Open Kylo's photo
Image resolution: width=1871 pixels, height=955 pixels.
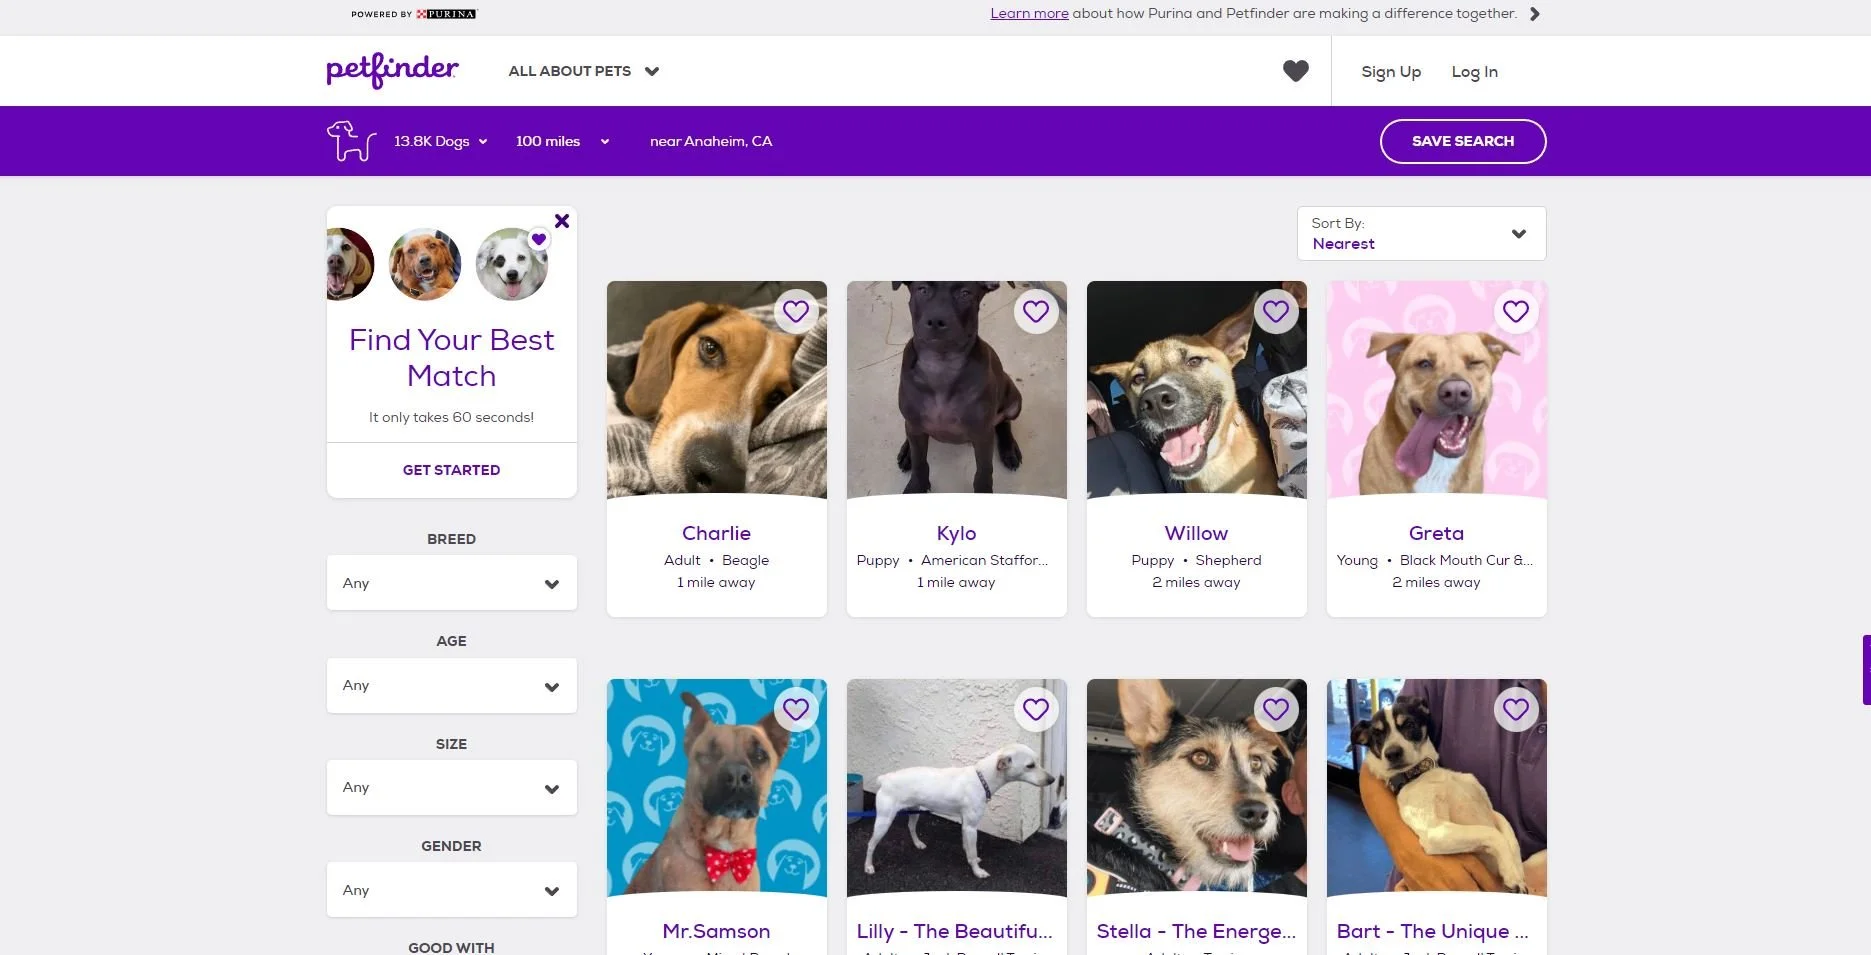coord(957,390)
